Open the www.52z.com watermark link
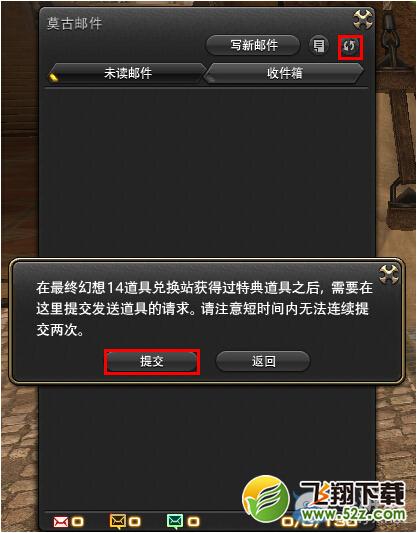Screen dimensions: 417x533 click(354, 513)
